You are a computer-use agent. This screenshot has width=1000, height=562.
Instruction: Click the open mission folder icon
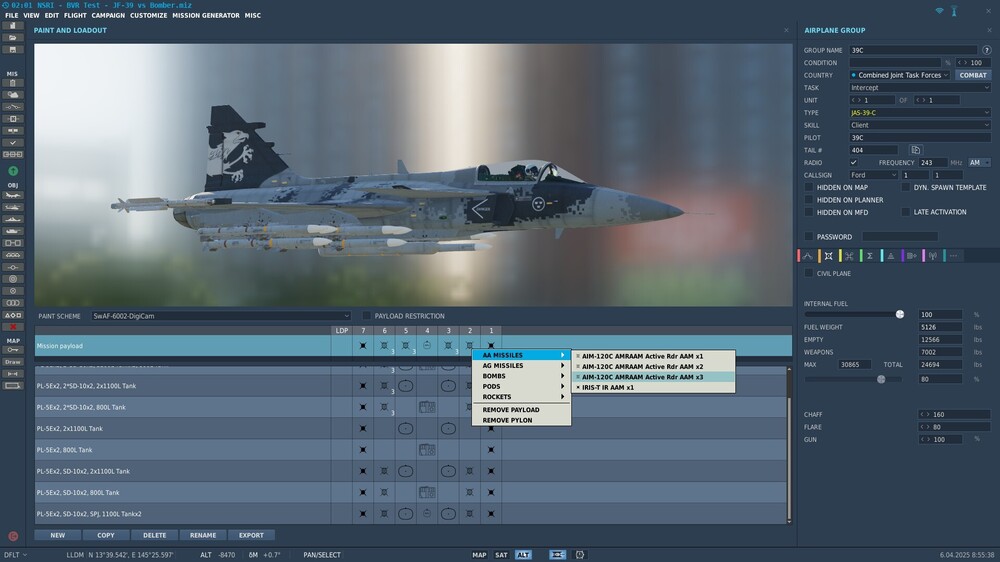(13, 38)
